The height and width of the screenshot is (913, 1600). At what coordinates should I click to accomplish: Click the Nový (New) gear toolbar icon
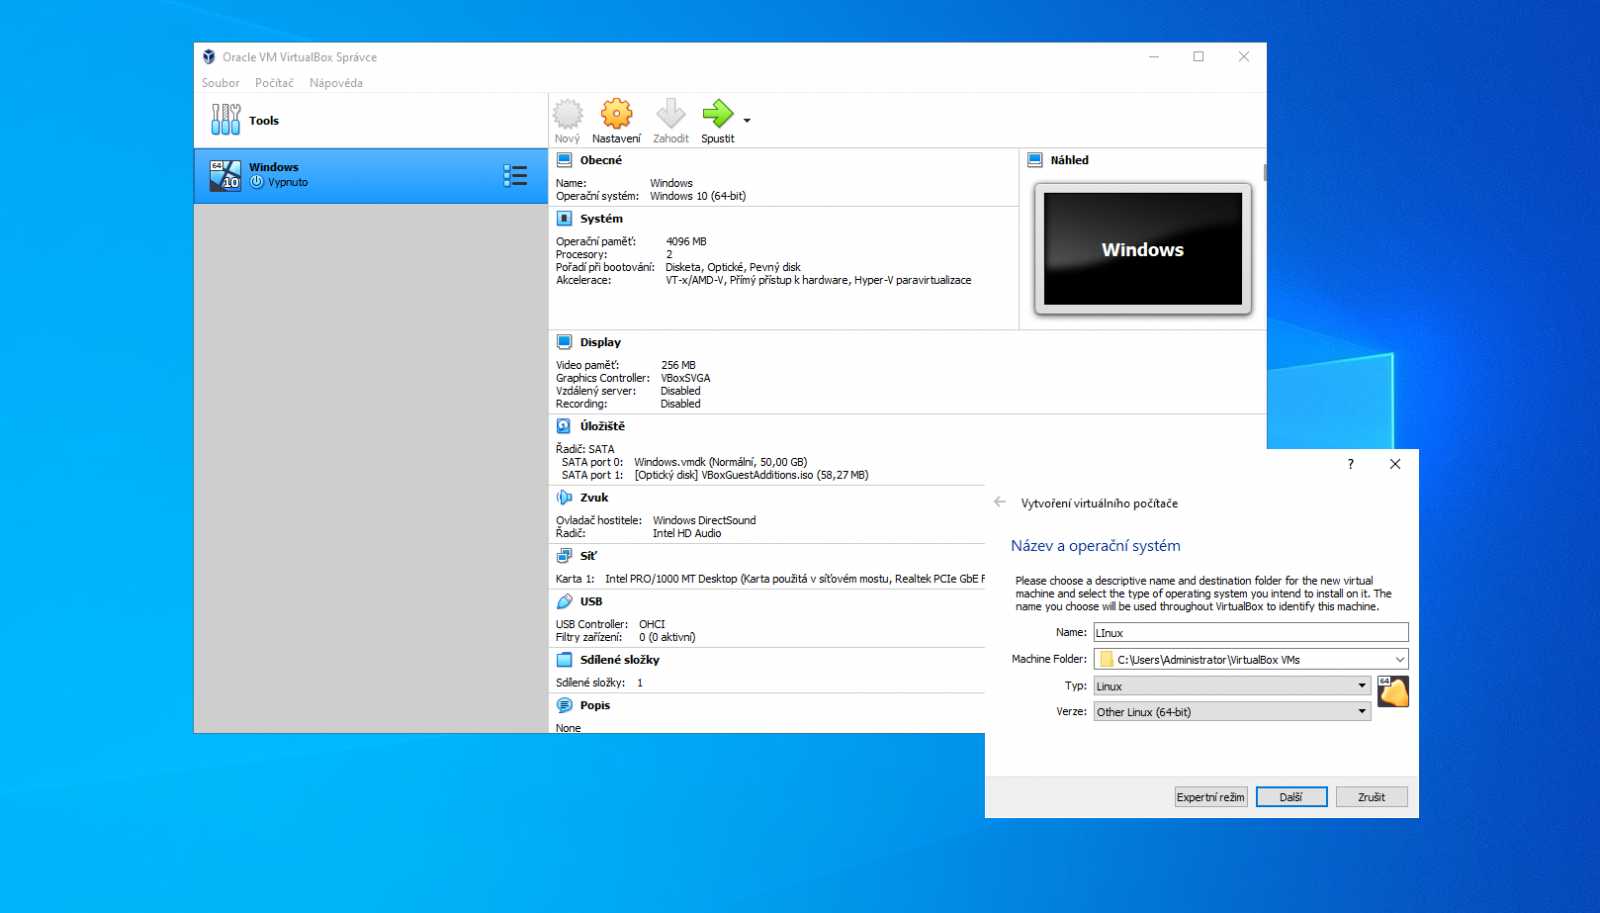coord(567,114)
